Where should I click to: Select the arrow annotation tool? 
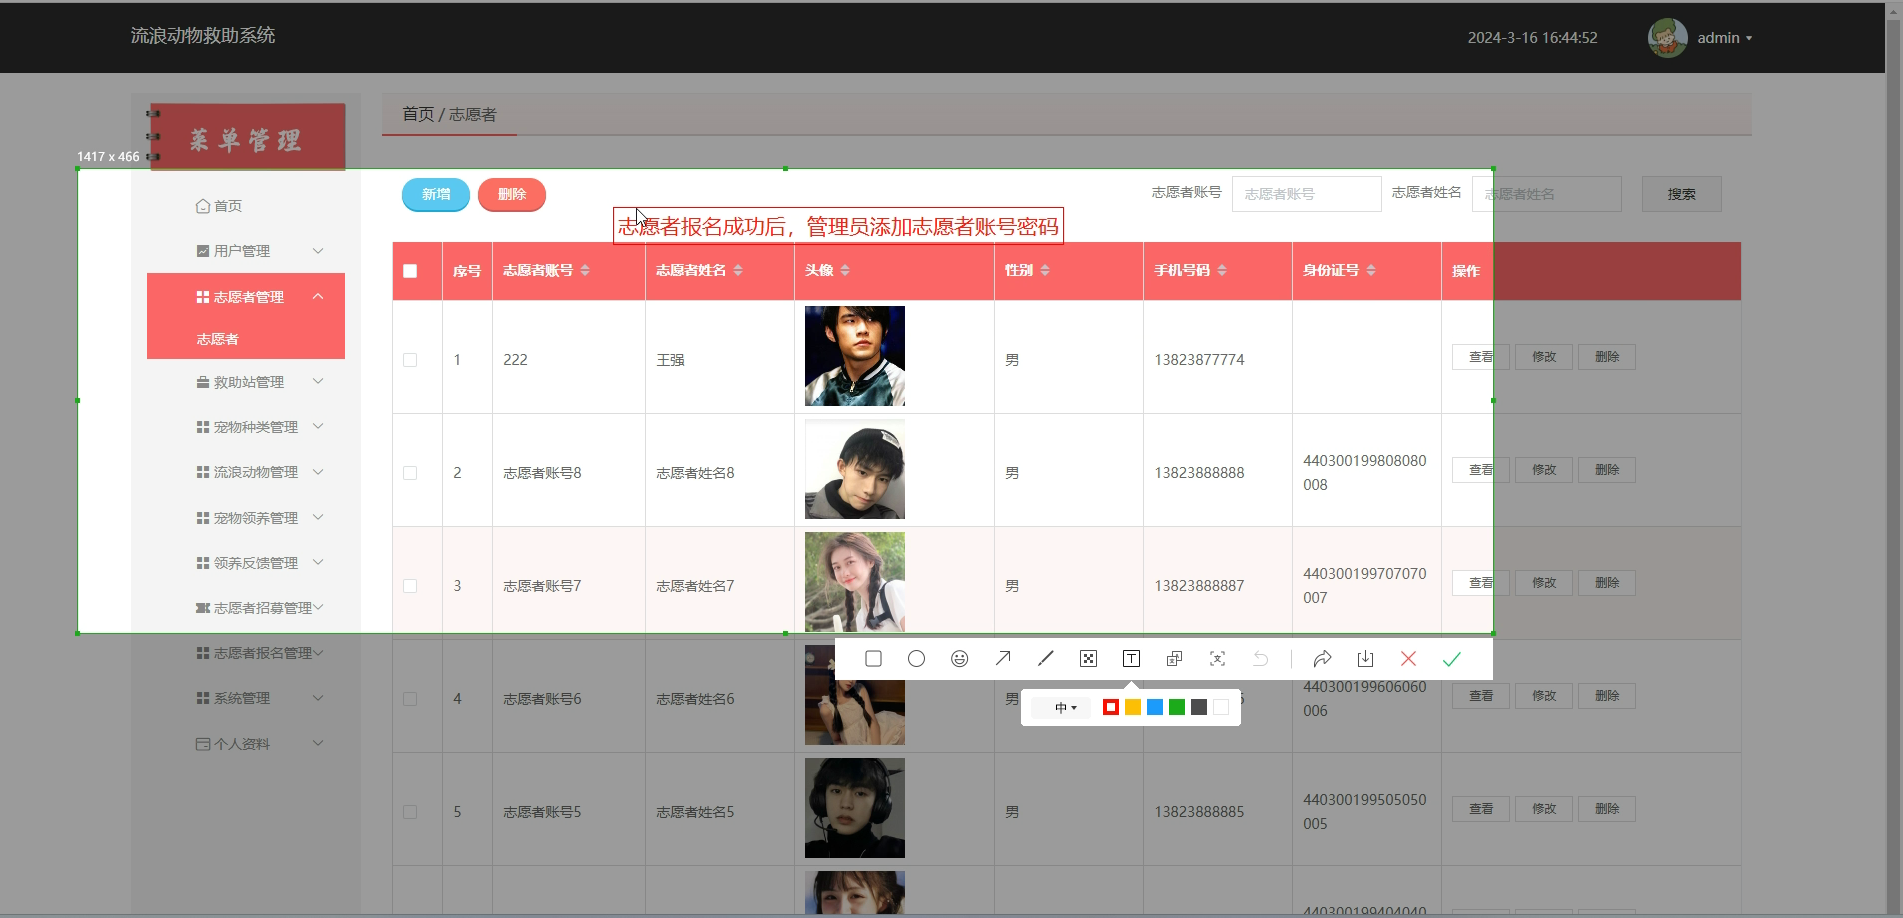click(1003, 658)
